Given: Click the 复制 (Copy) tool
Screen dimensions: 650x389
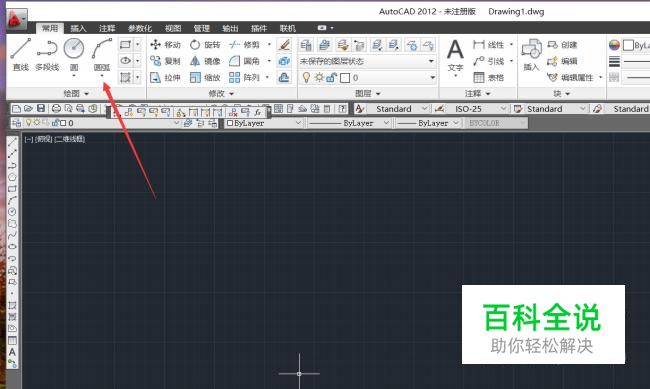Looking at the screenshot, I should point(165,61).
